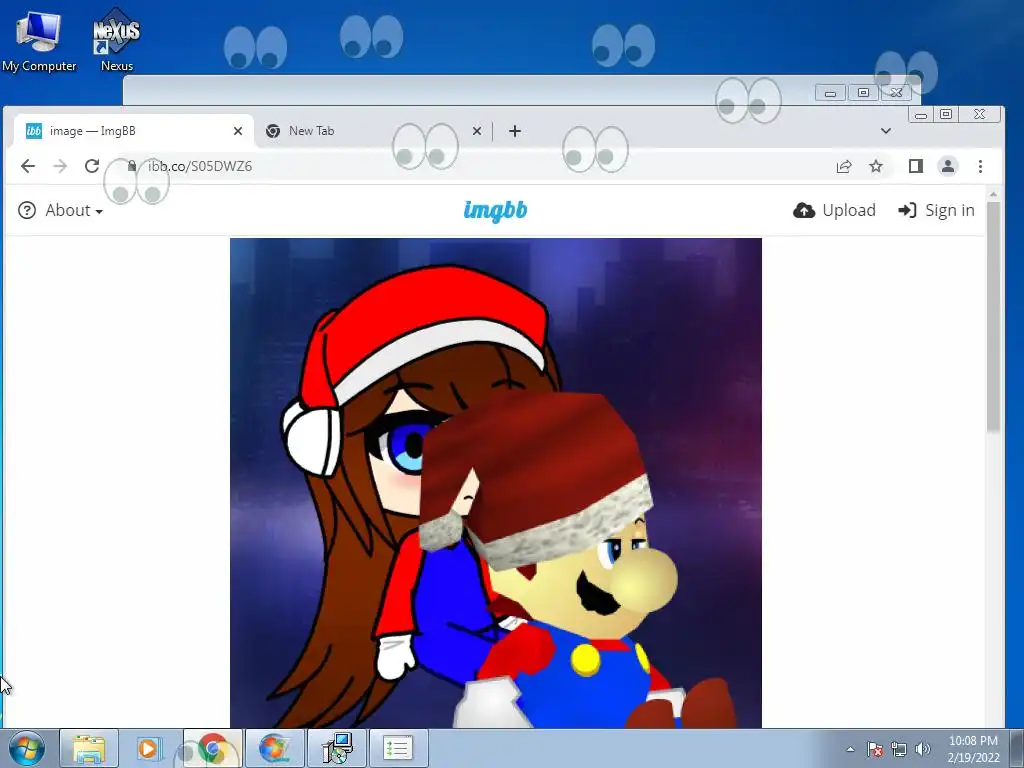Click the Sign in link
1024x768 pixels.
[936, 210]
